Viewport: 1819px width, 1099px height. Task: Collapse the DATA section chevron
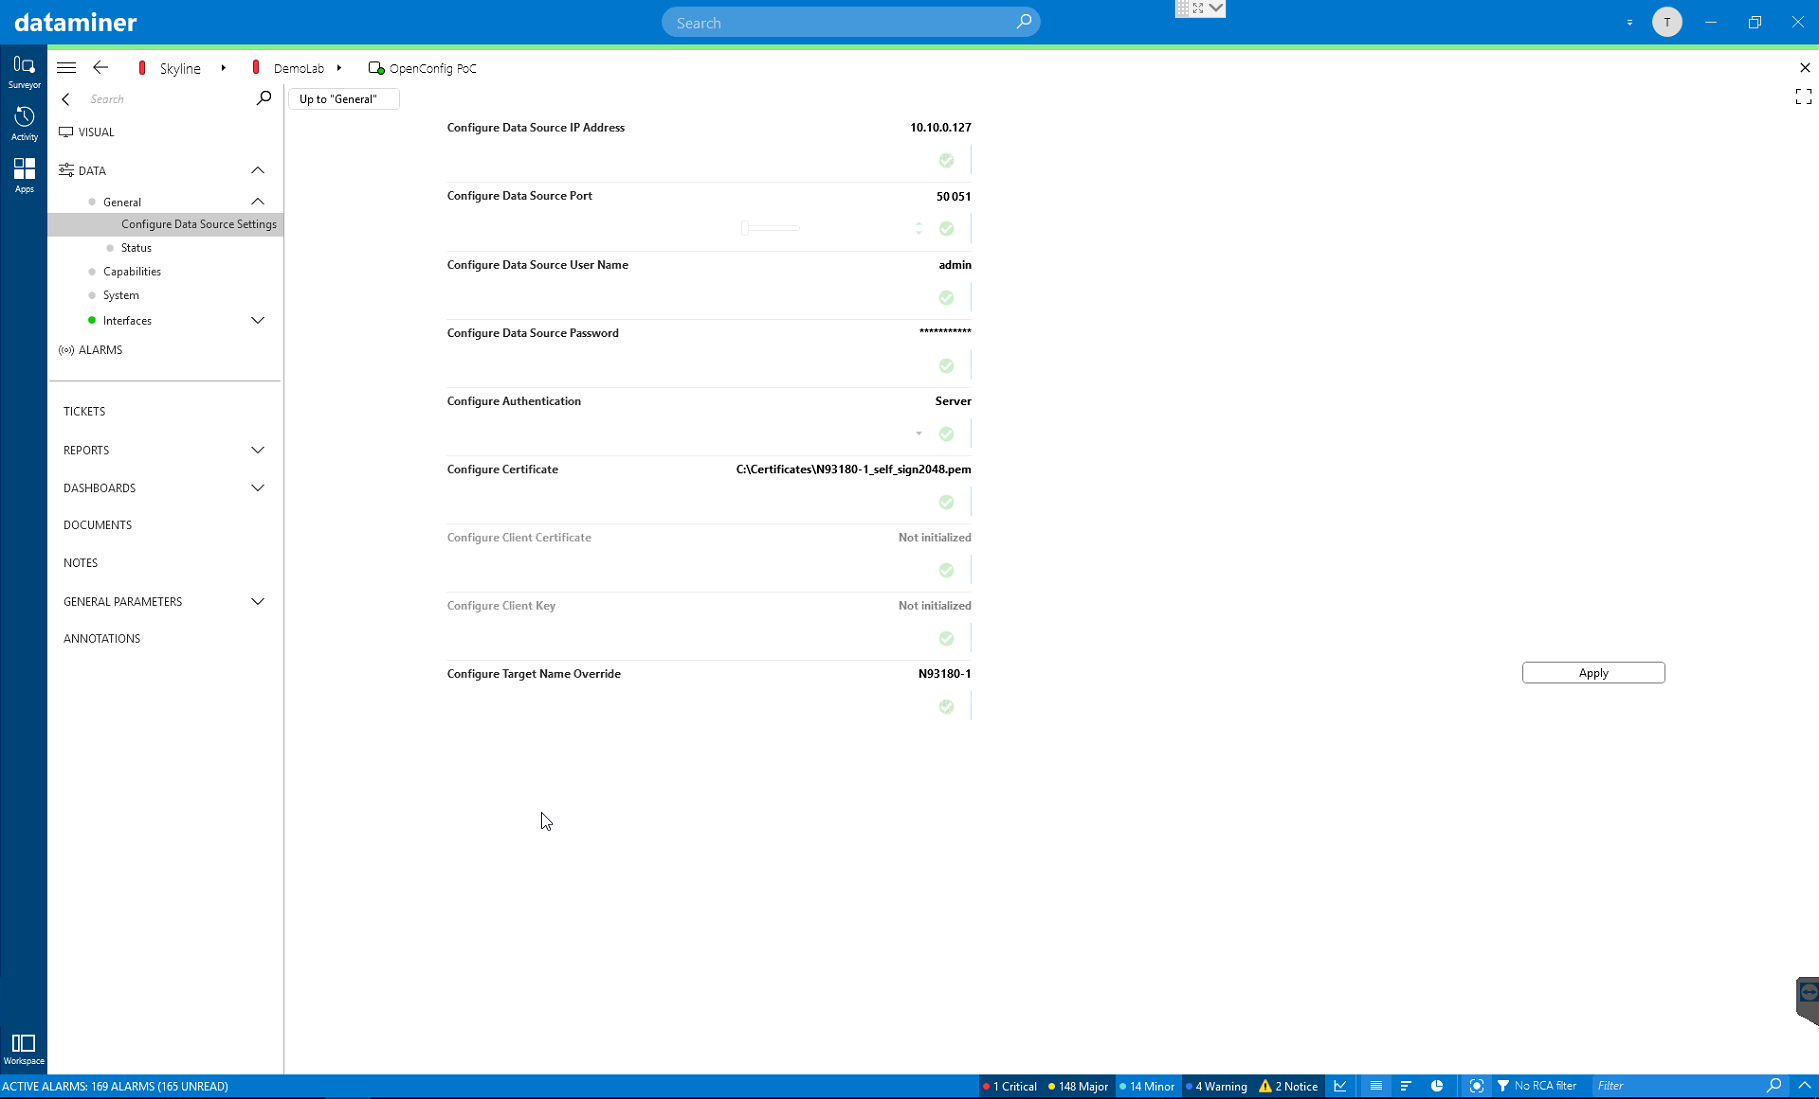(257, 170)
